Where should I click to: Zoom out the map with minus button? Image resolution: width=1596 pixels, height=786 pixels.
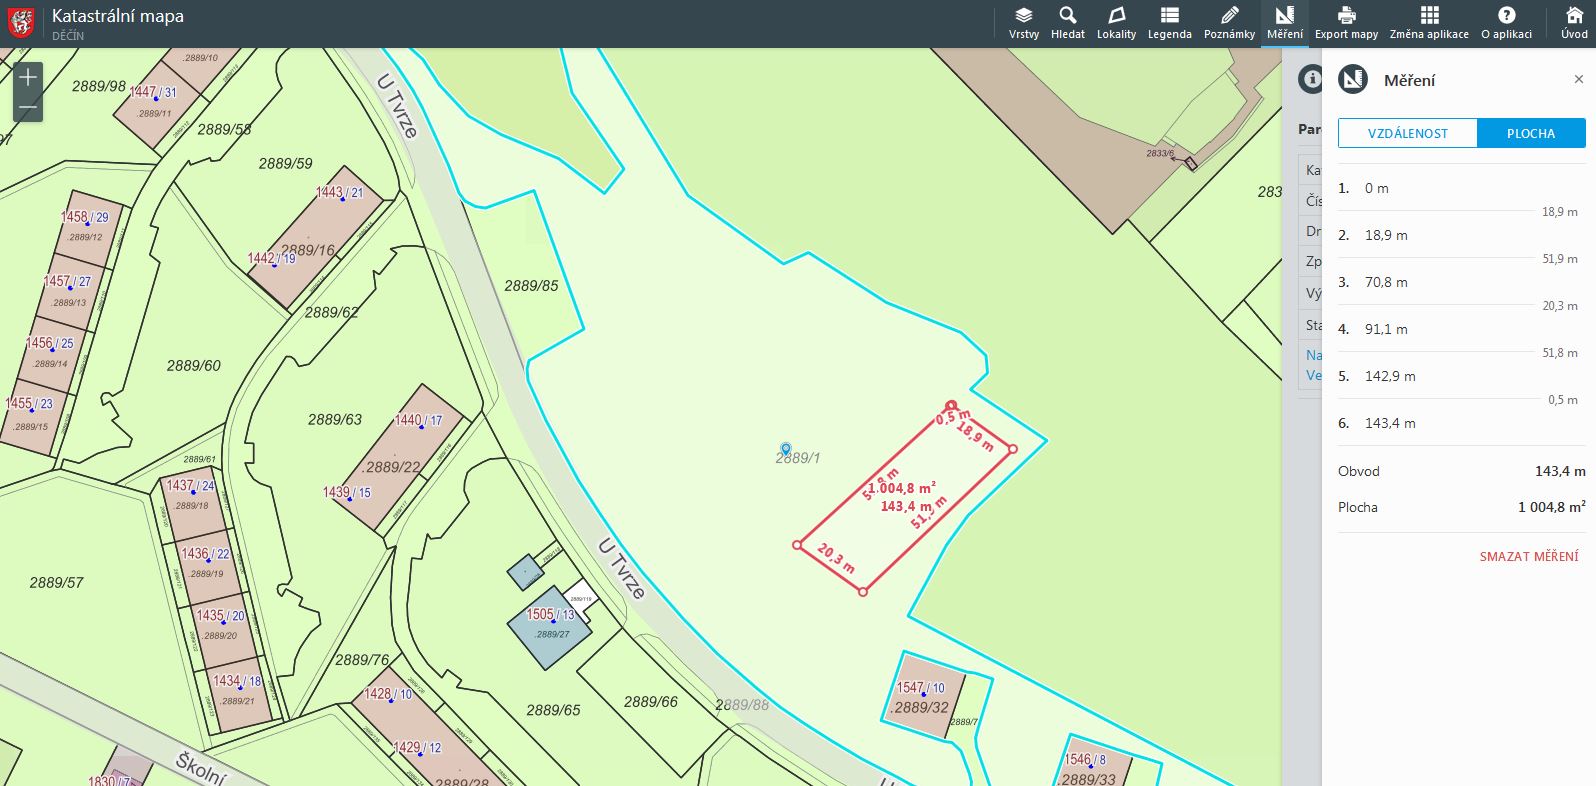pyautogui.click(x=28, y=107)
